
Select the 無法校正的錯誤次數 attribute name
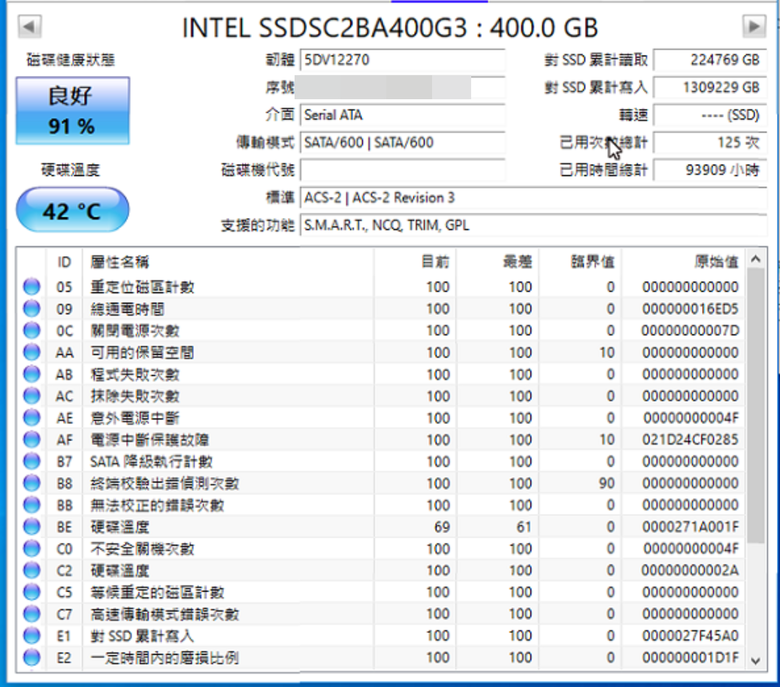pyautogui.click(x=157, y=505)
